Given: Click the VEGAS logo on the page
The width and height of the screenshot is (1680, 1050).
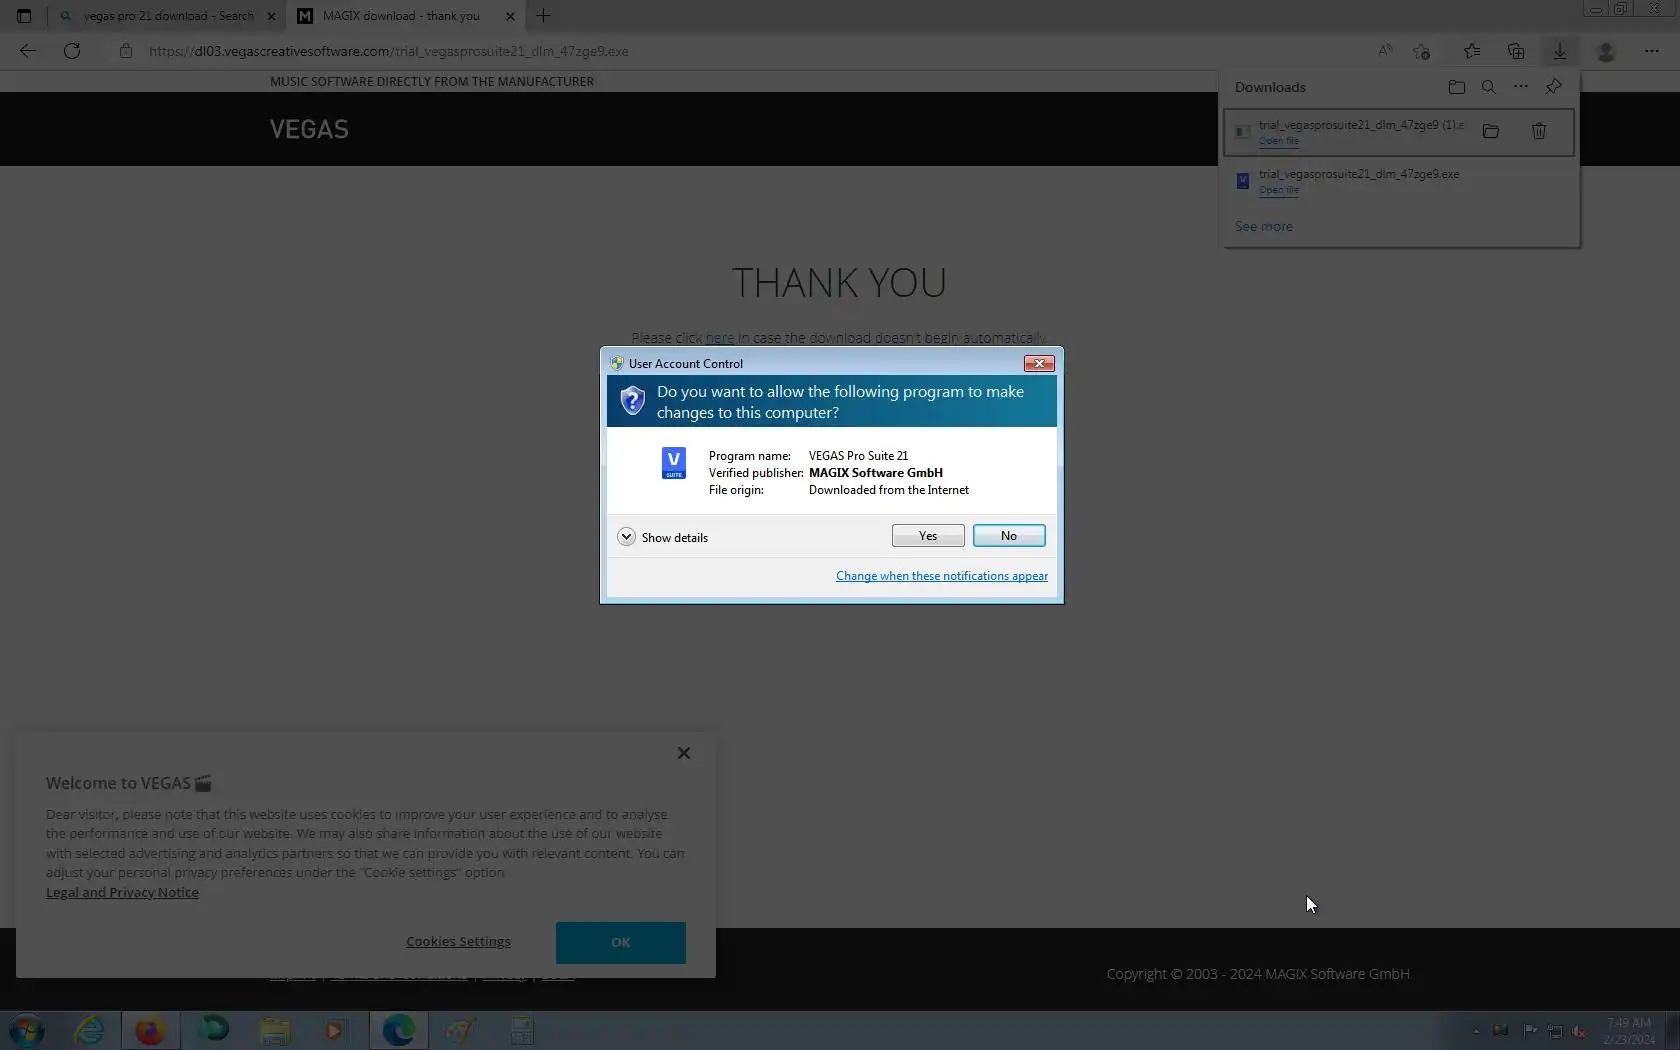Looking at the screenshot, I should (309, 129).
